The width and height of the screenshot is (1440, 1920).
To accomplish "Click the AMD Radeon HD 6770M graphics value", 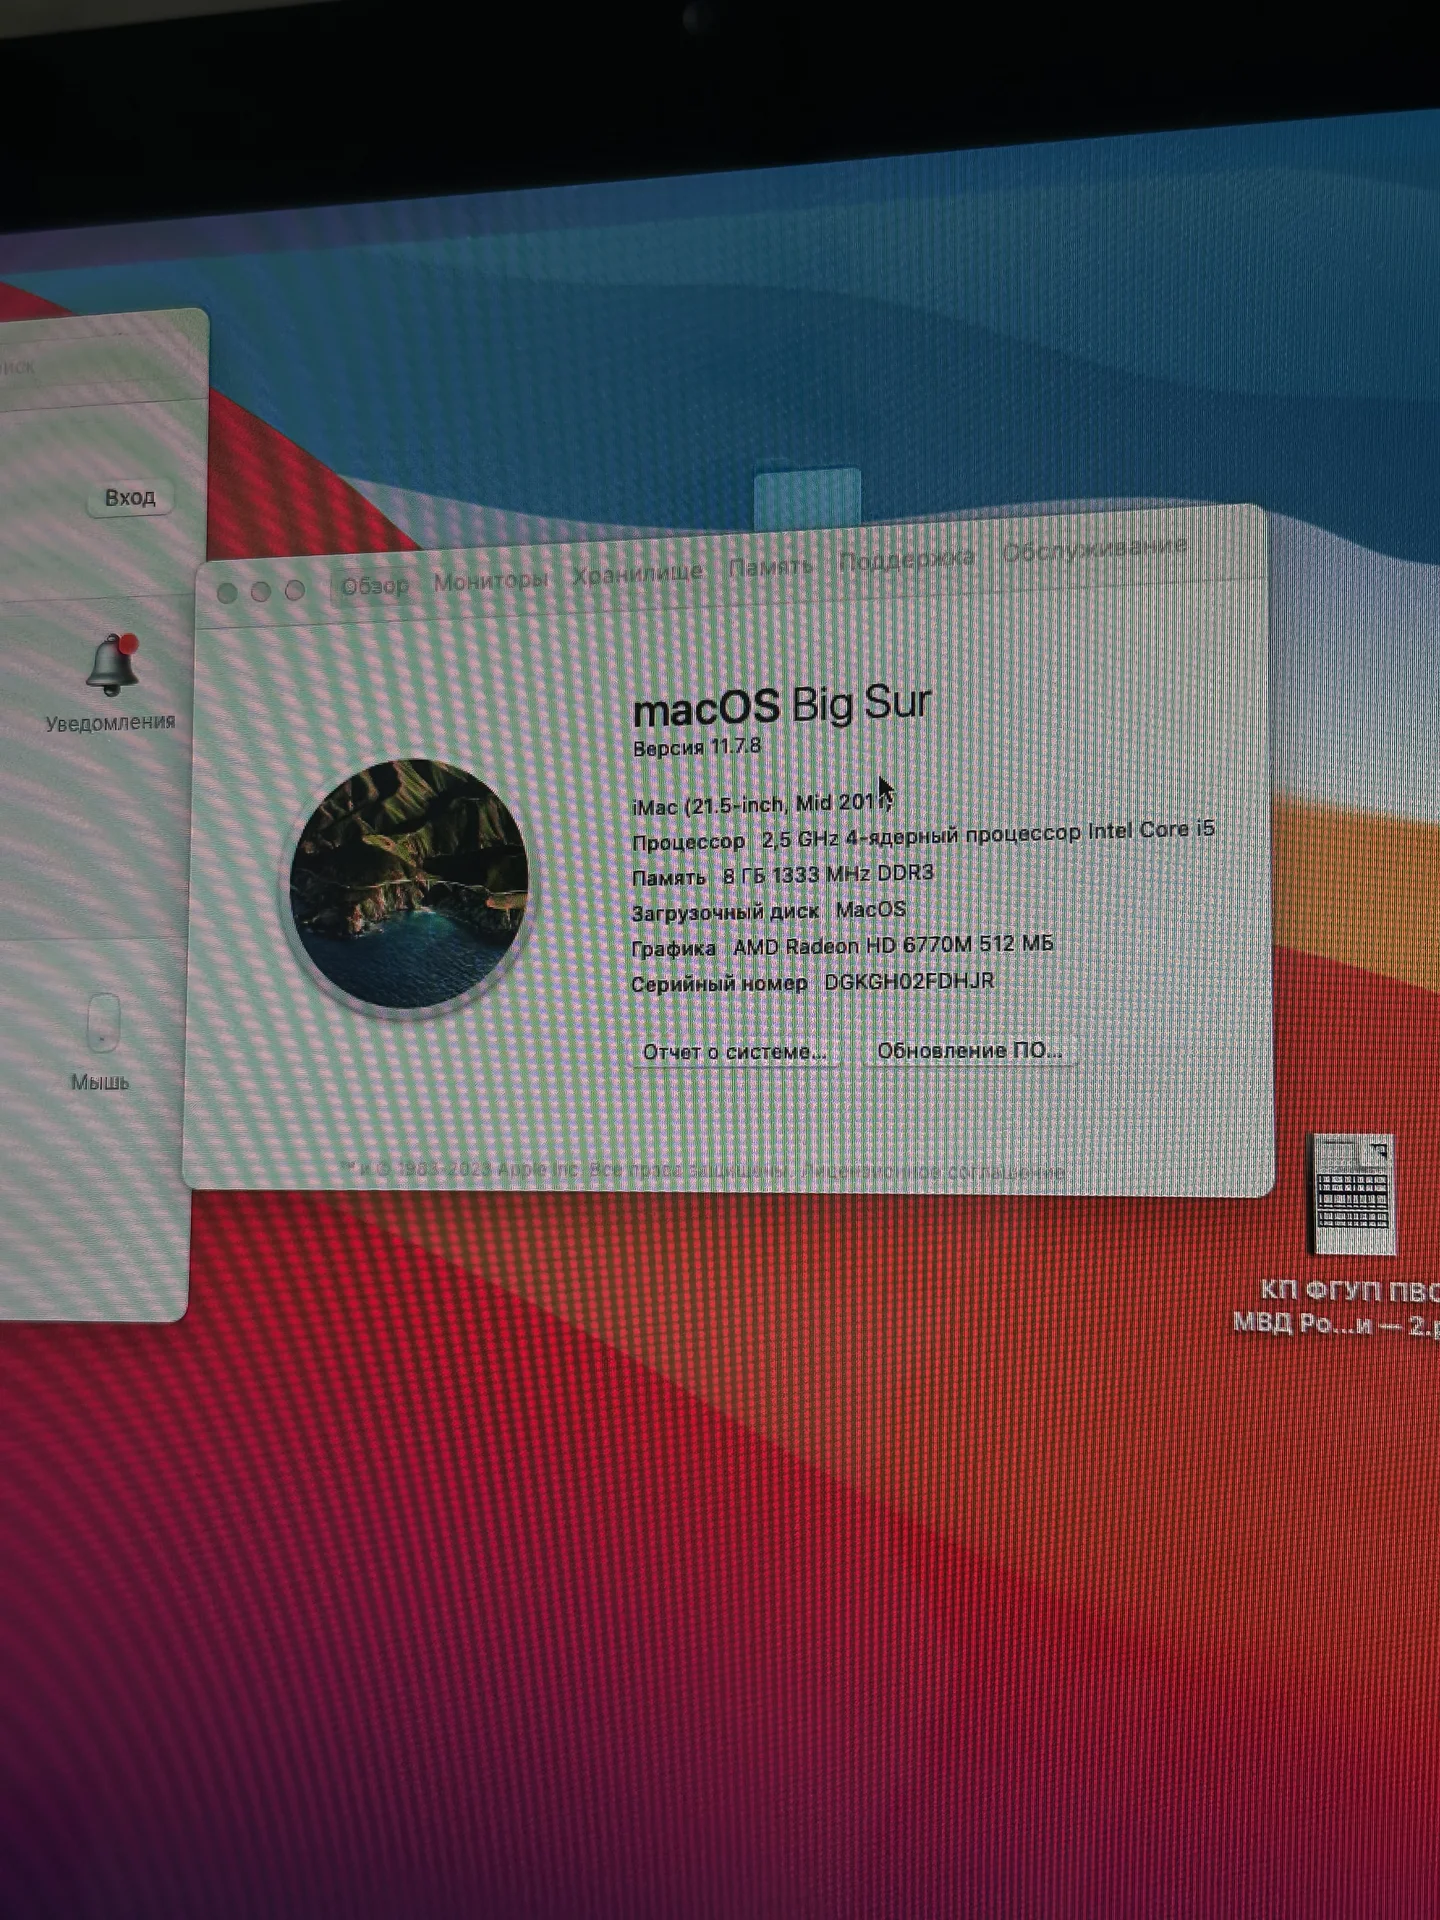I will 893,945.
